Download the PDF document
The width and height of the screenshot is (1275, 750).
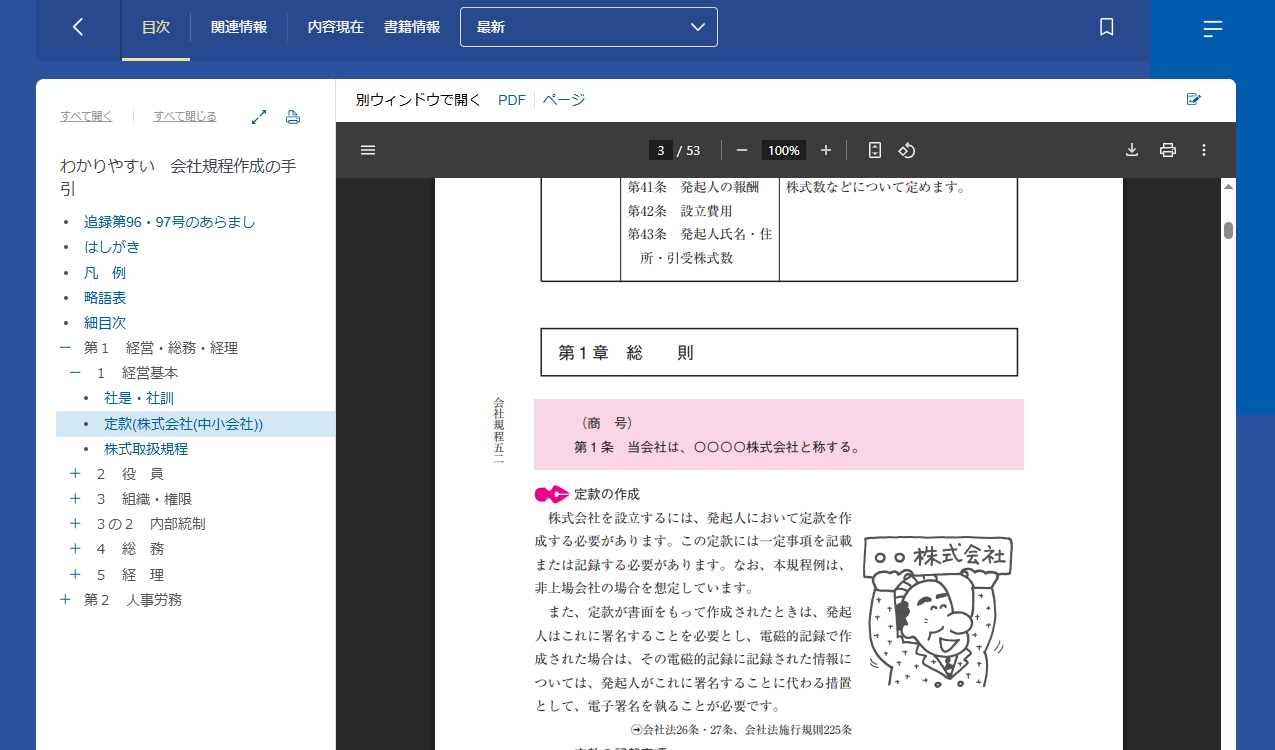tap(1132, 150)
